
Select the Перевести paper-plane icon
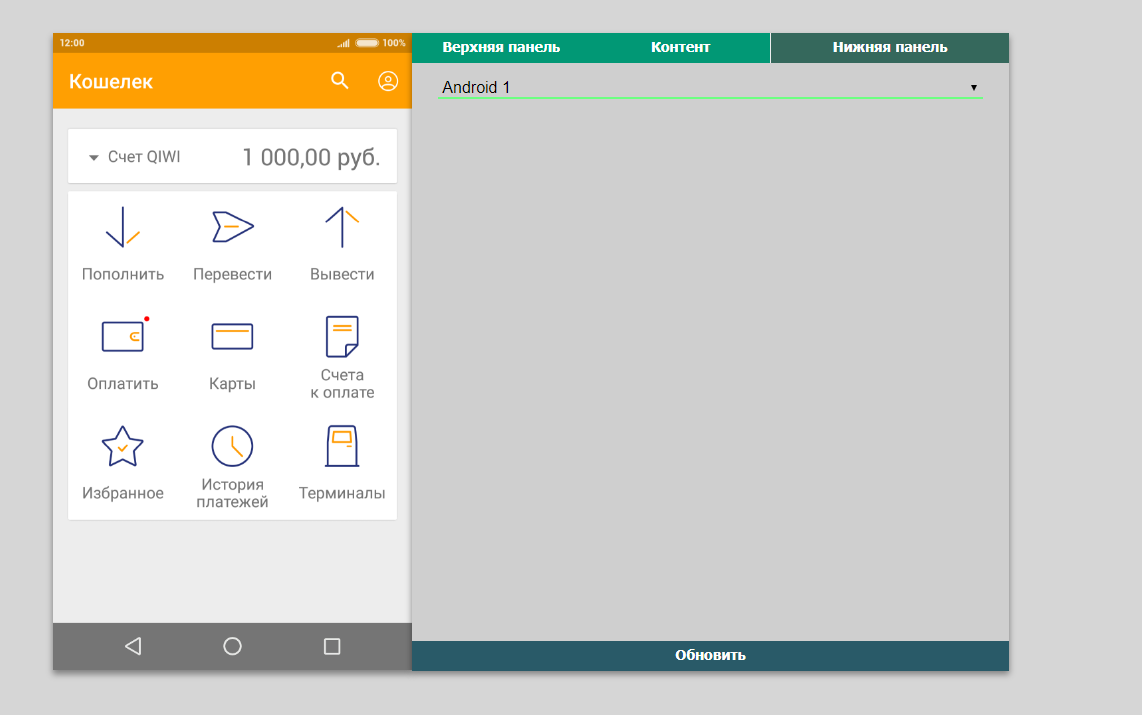(232, 226)
